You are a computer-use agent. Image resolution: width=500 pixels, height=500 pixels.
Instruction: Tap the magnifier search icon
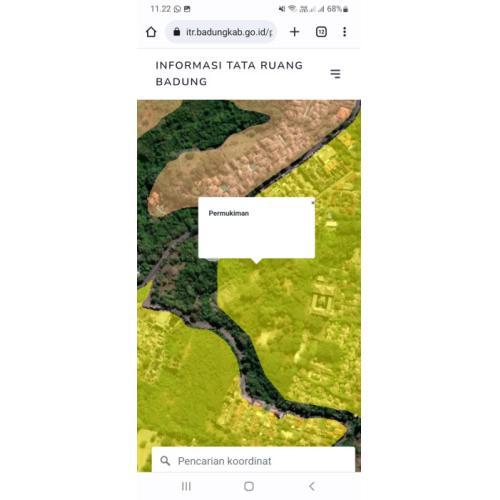click(165, 461)
